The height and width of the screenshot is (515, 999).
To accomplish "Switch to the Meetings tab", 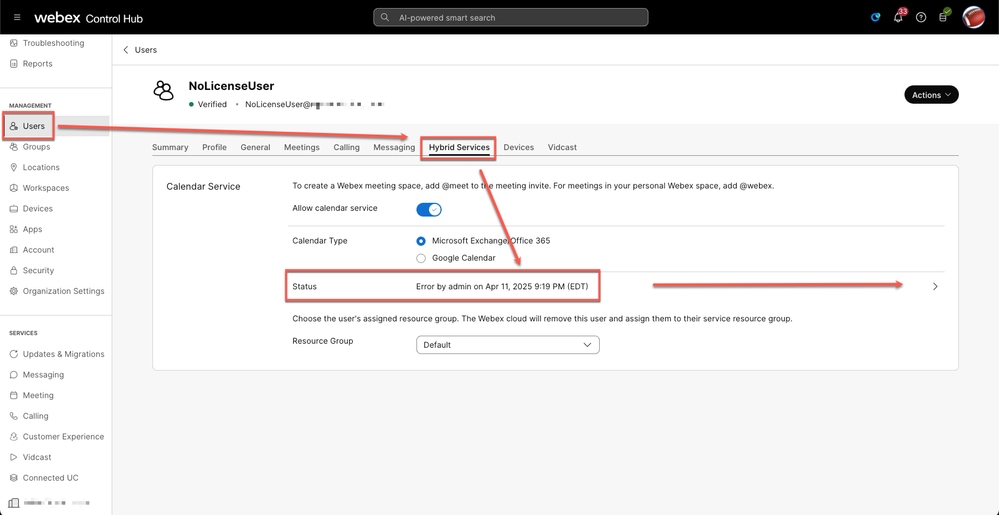I will 302,147.
